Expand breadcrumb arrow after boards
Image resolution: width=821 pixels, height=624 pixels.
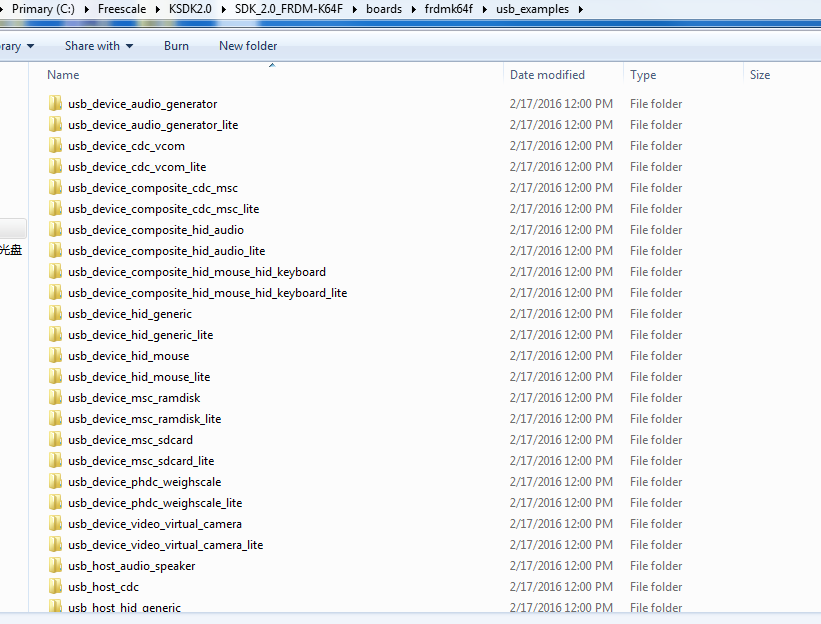414,9
